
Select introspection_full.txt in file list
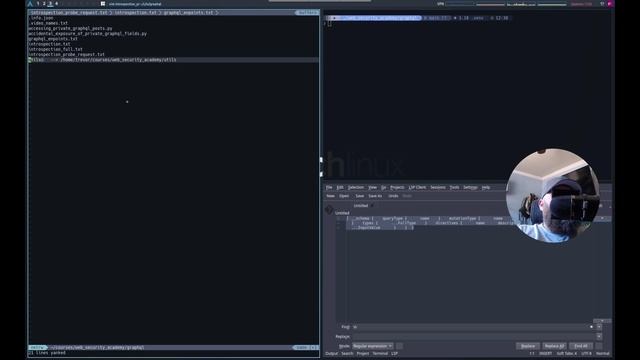pos(56,49)
